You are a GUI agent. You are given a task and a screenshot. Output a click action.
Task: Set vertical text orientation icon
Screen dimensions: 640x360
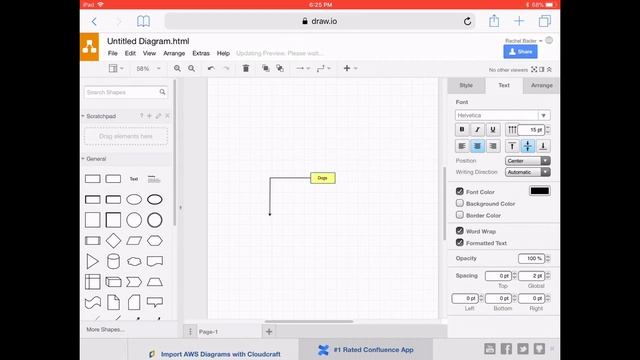(x=512, y=130)
